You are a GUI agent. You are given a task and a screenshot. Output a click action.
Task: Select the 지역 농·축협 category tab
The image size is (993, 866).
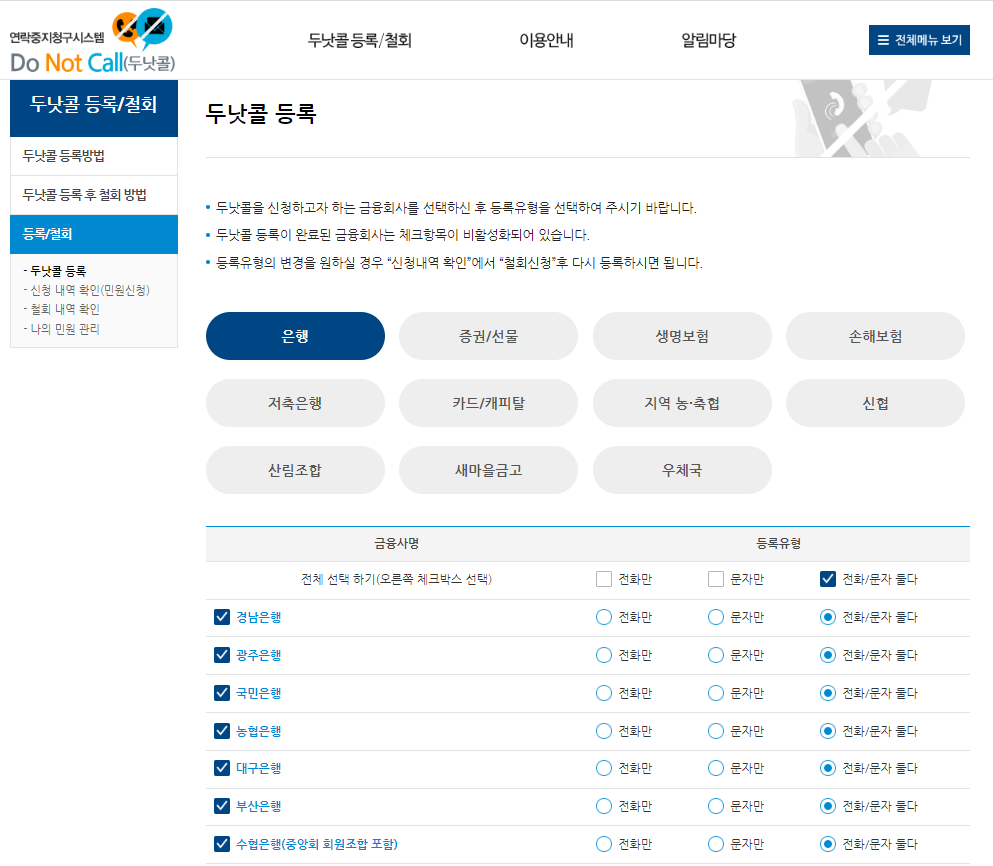(682, 403)
